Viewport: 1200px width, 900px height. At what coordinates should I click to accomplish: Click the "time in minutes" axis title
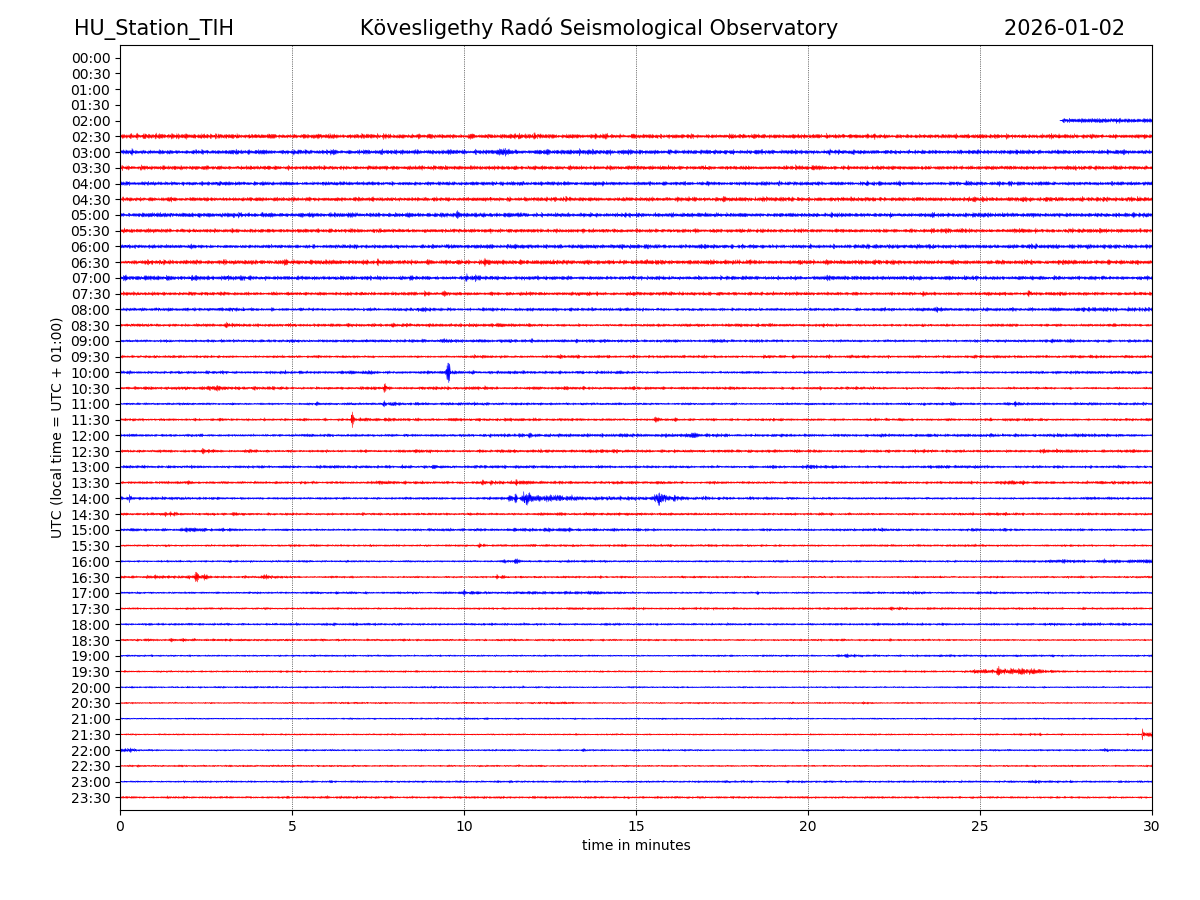pos(636,846)
